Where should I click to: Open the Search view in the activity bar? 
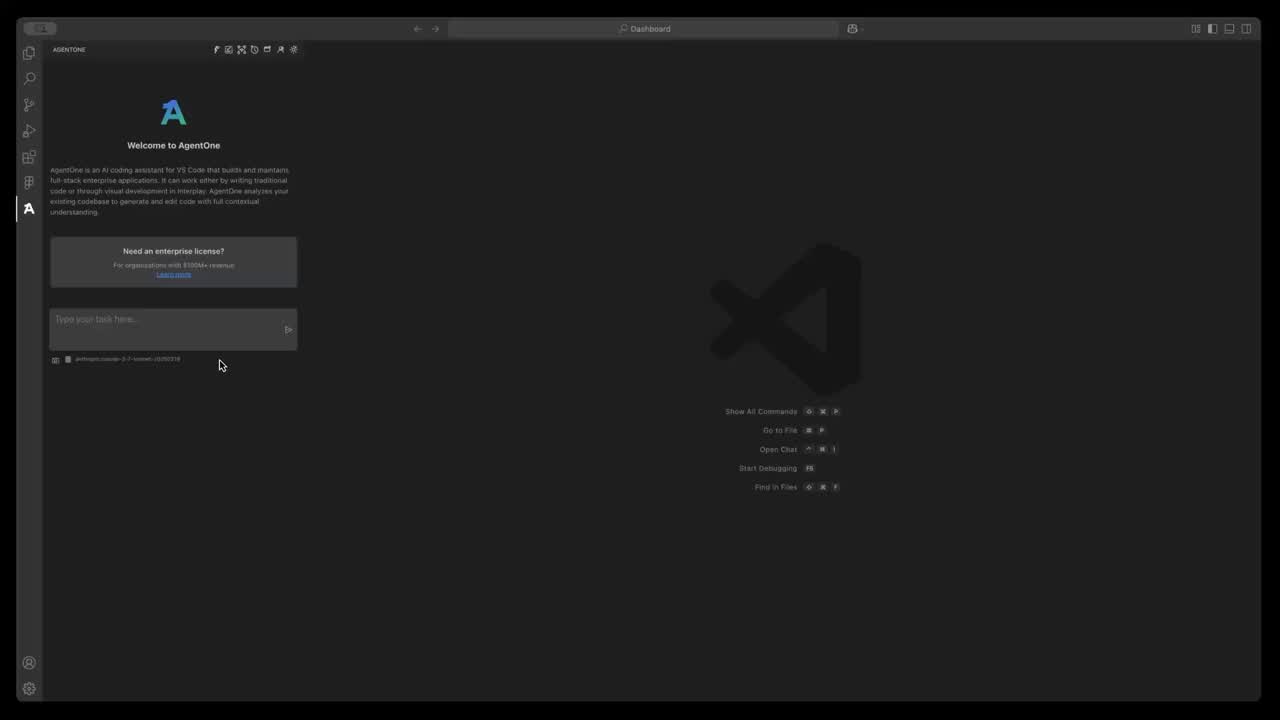tap(29, 79)
